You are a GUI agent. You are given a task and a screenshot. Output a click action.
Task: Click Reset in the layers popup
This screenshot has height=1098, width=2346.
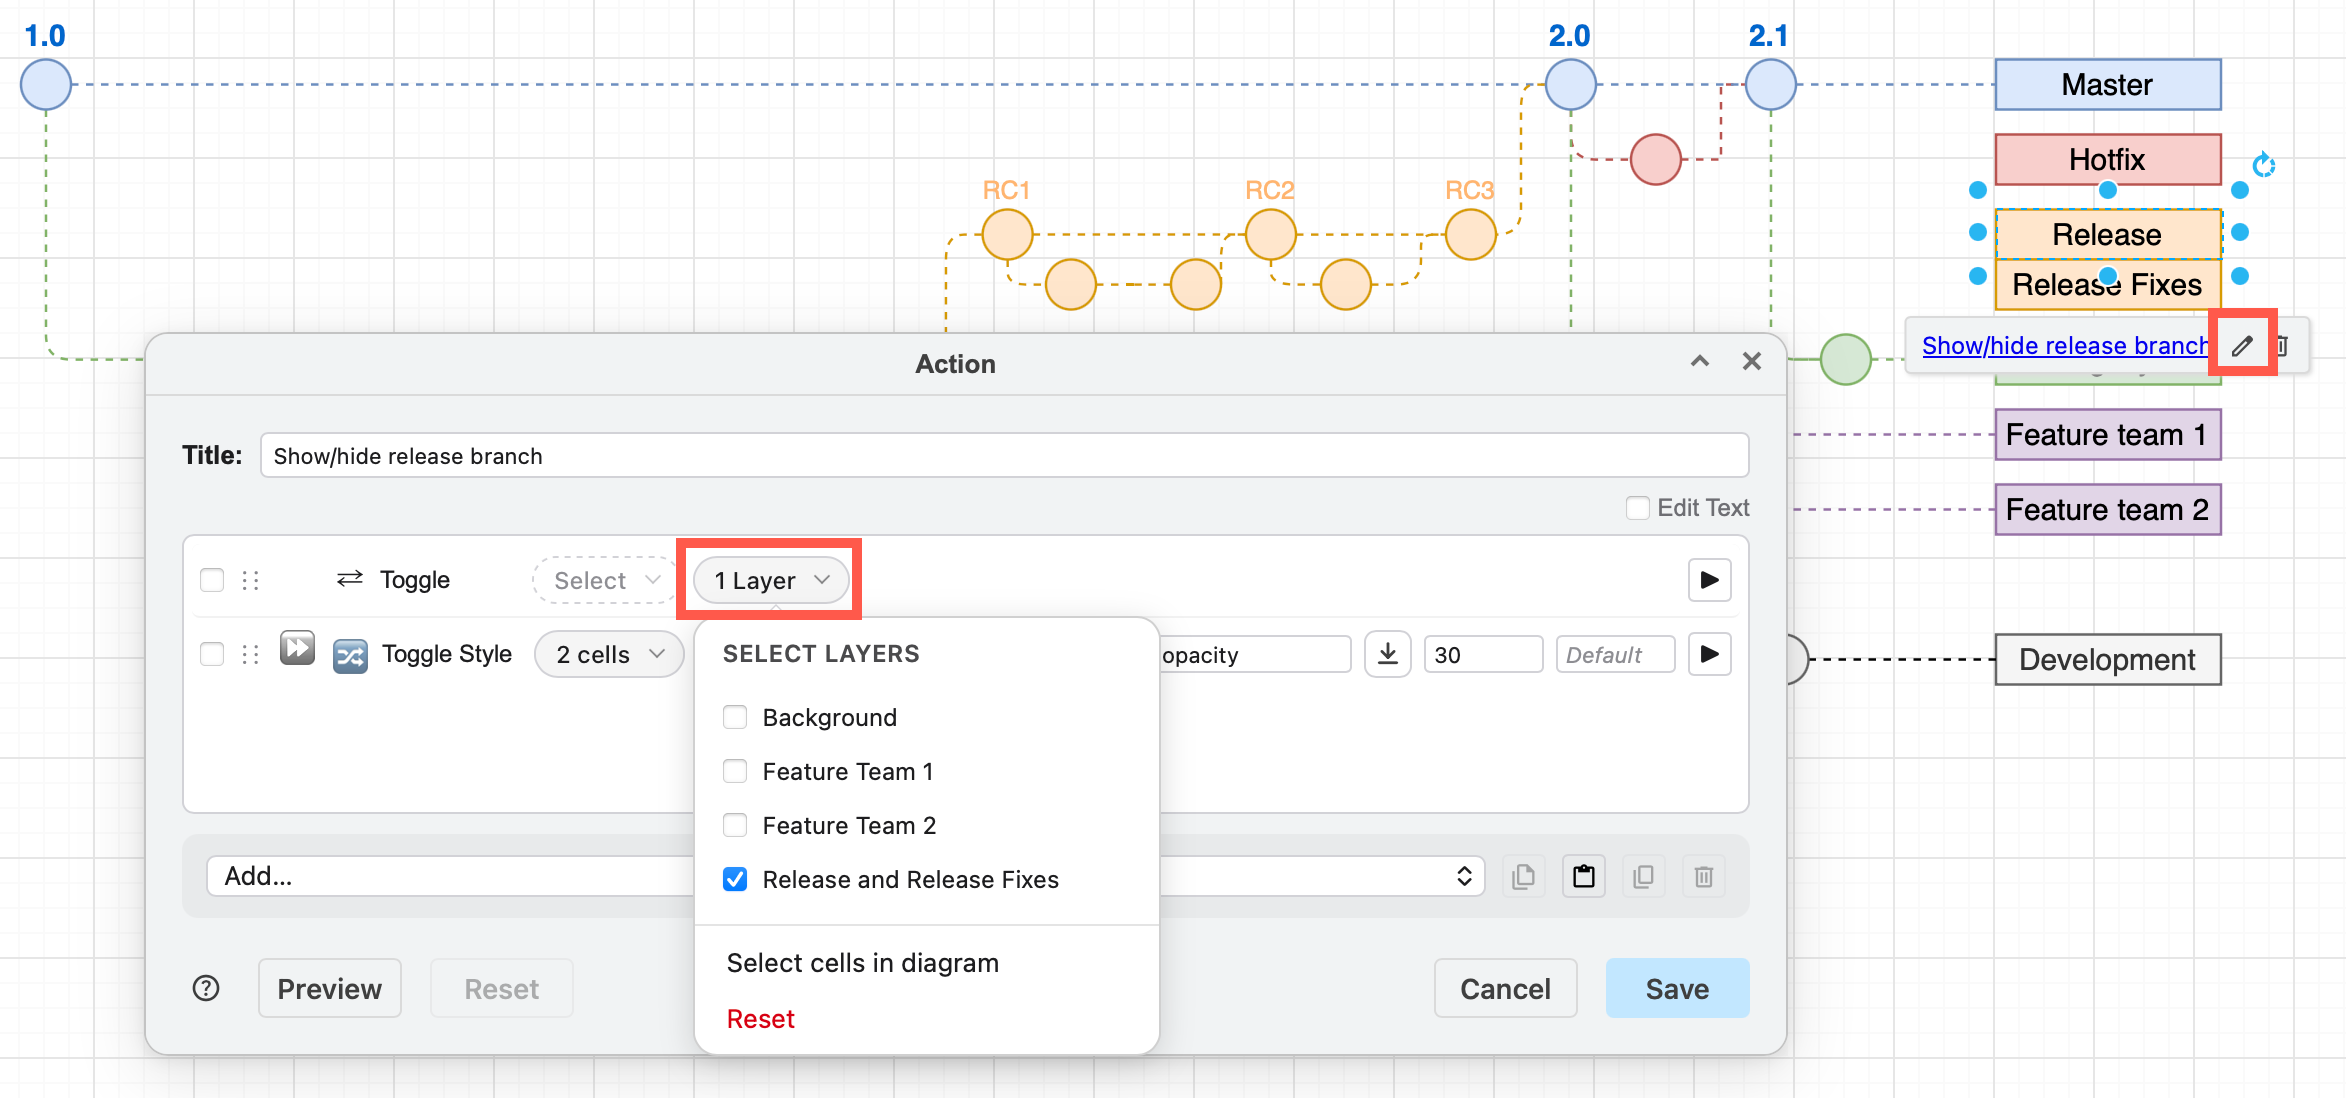[761, 1019]
